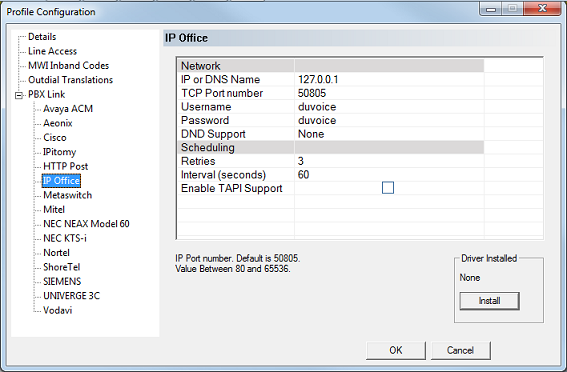Select Details in the tree
Image resolution: width=567 pixels, height=372 pixels.
click(x=42, y=37)
